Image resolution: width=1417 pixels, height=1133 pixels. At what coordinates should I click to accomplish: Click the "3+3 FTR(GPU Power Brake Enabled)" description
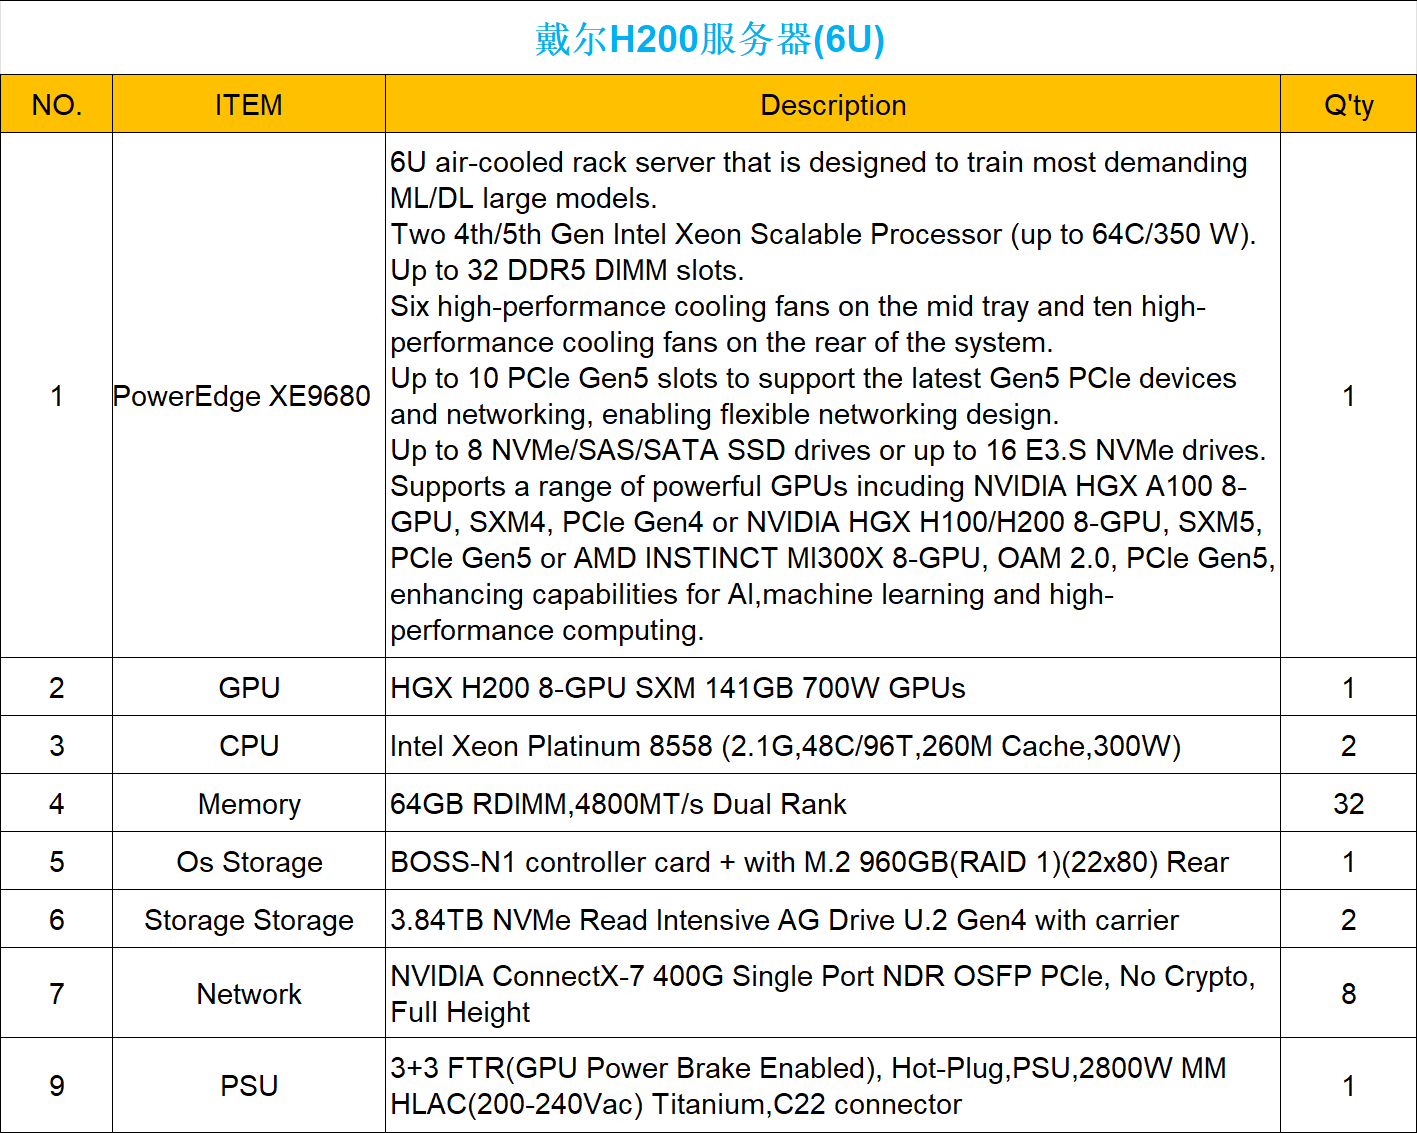833,1085
